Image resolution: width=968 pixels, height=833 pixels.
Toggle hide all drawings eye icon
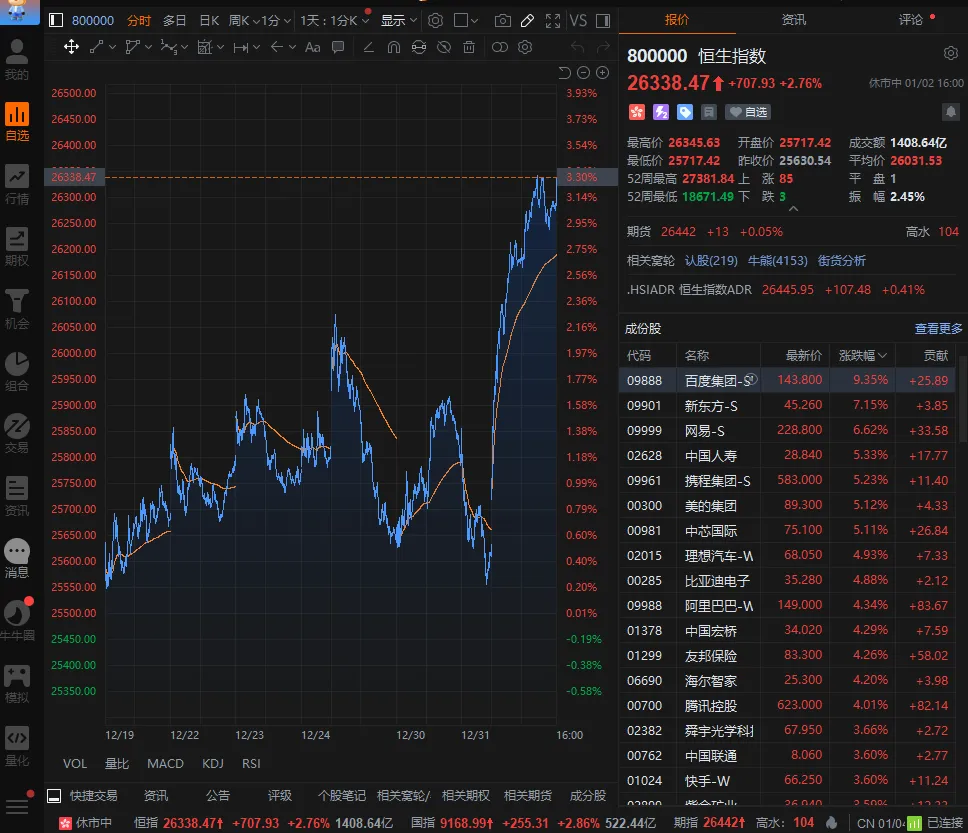point(443,47)
